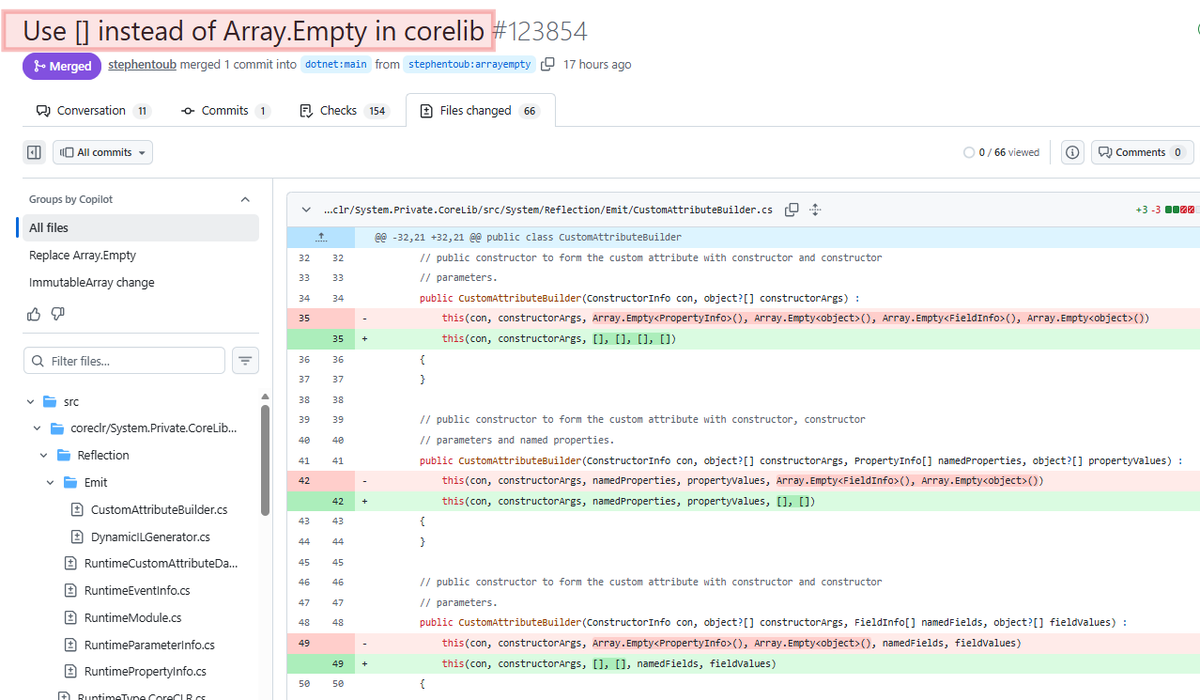Click the 17 hours ago timestamp

point(597,64)
